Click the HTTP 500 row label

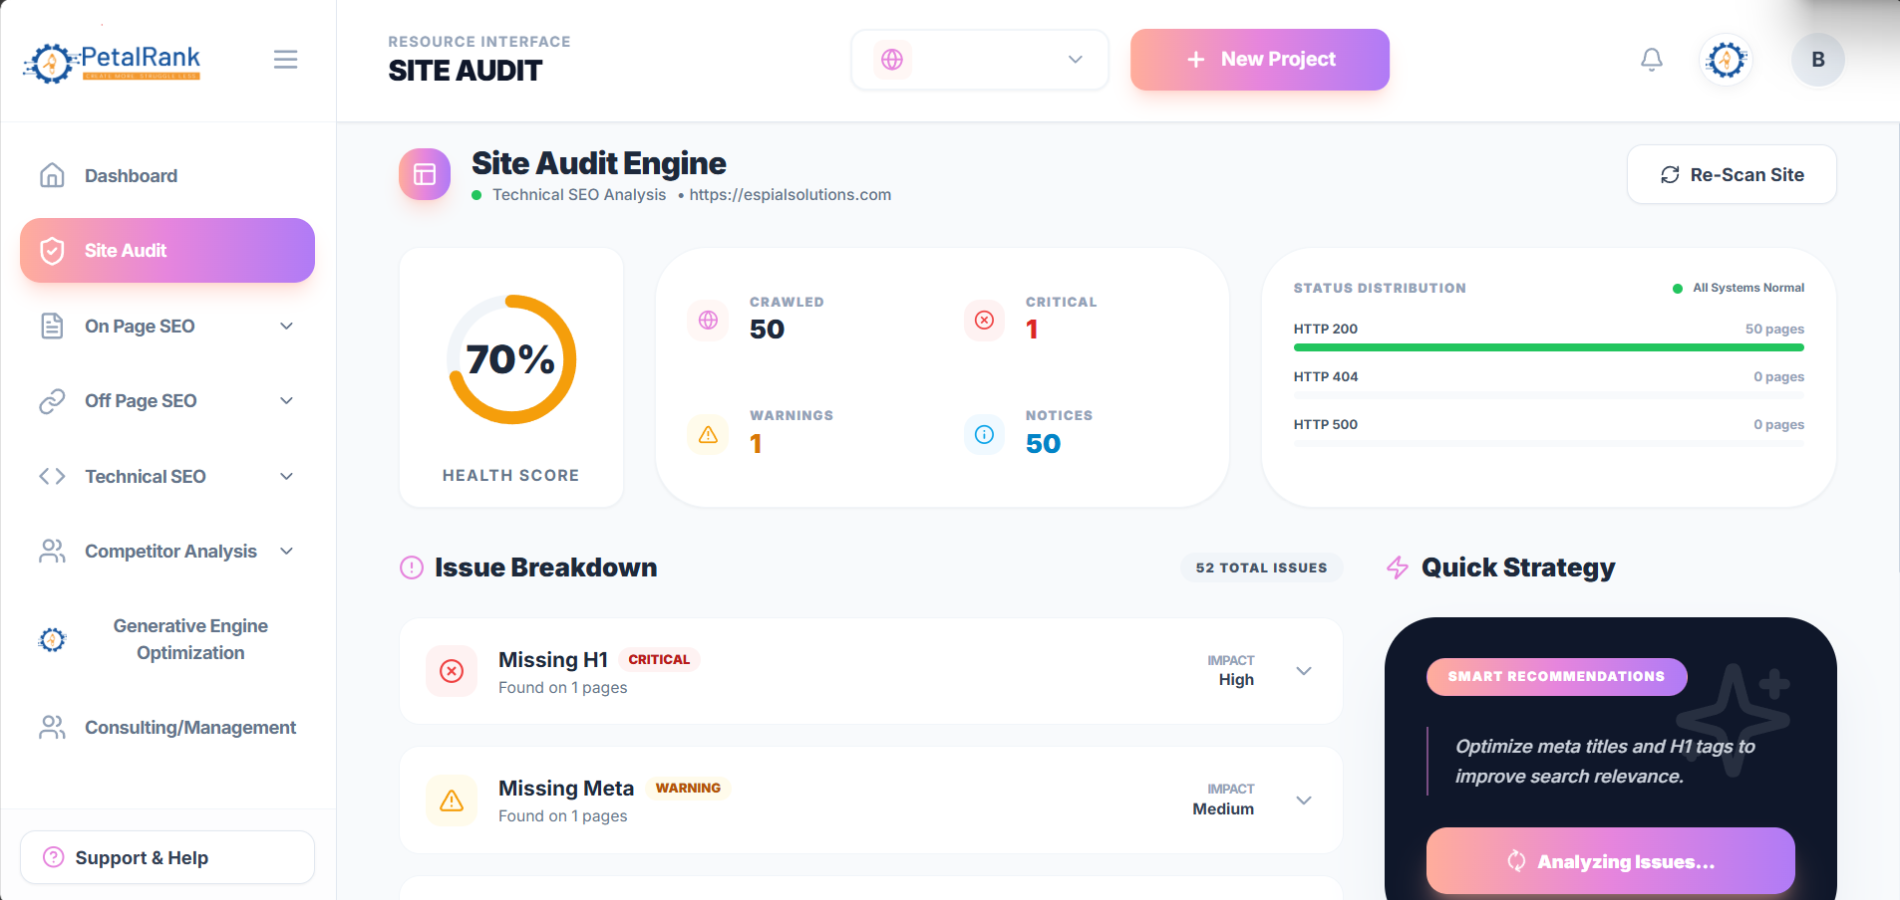point(1326,425)
